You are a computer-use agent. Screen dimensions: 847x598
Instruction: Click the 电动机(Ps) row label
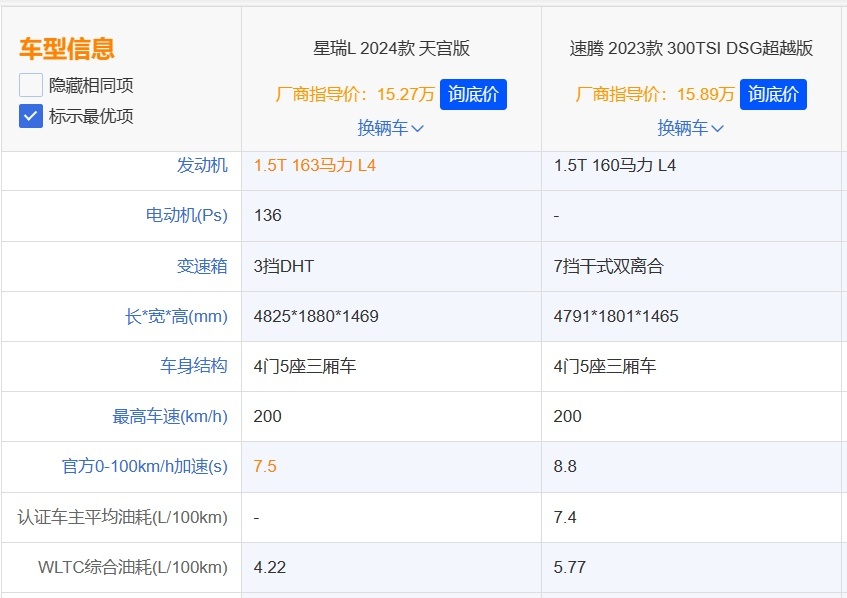pos(187,216)
